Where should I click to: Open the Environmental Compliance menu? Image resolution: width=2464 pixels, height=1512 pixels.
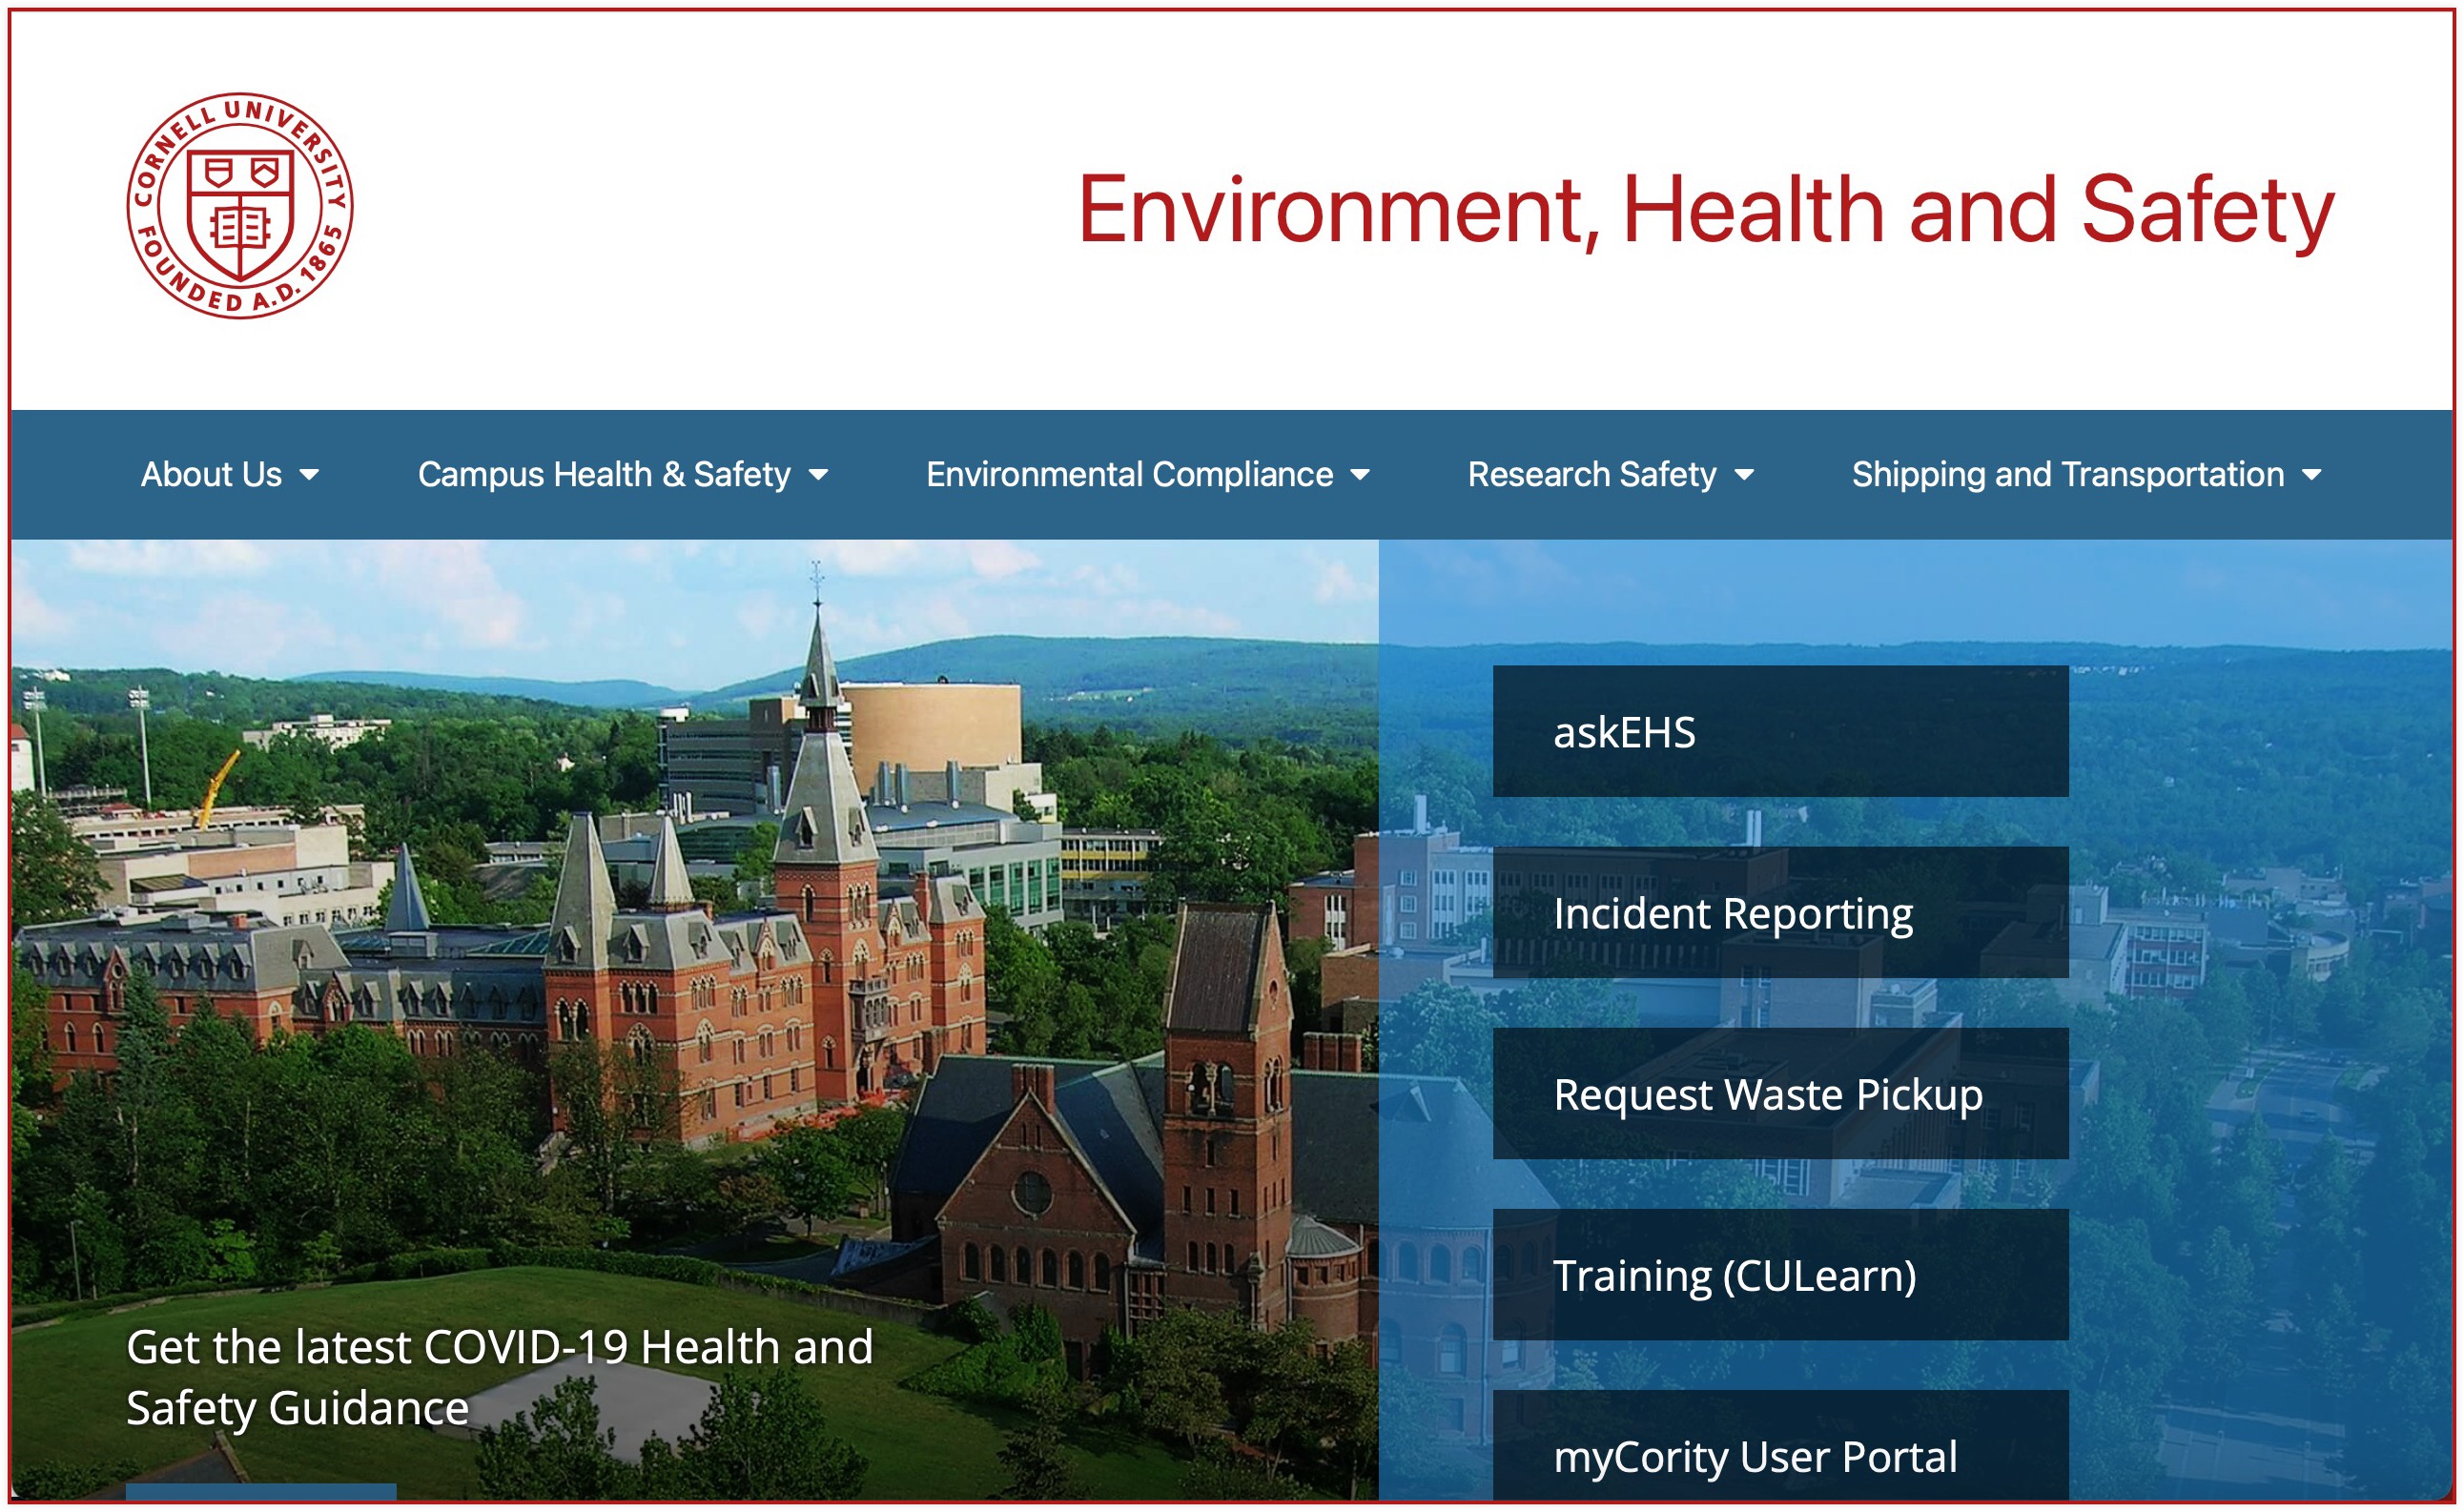[1129, 474]
